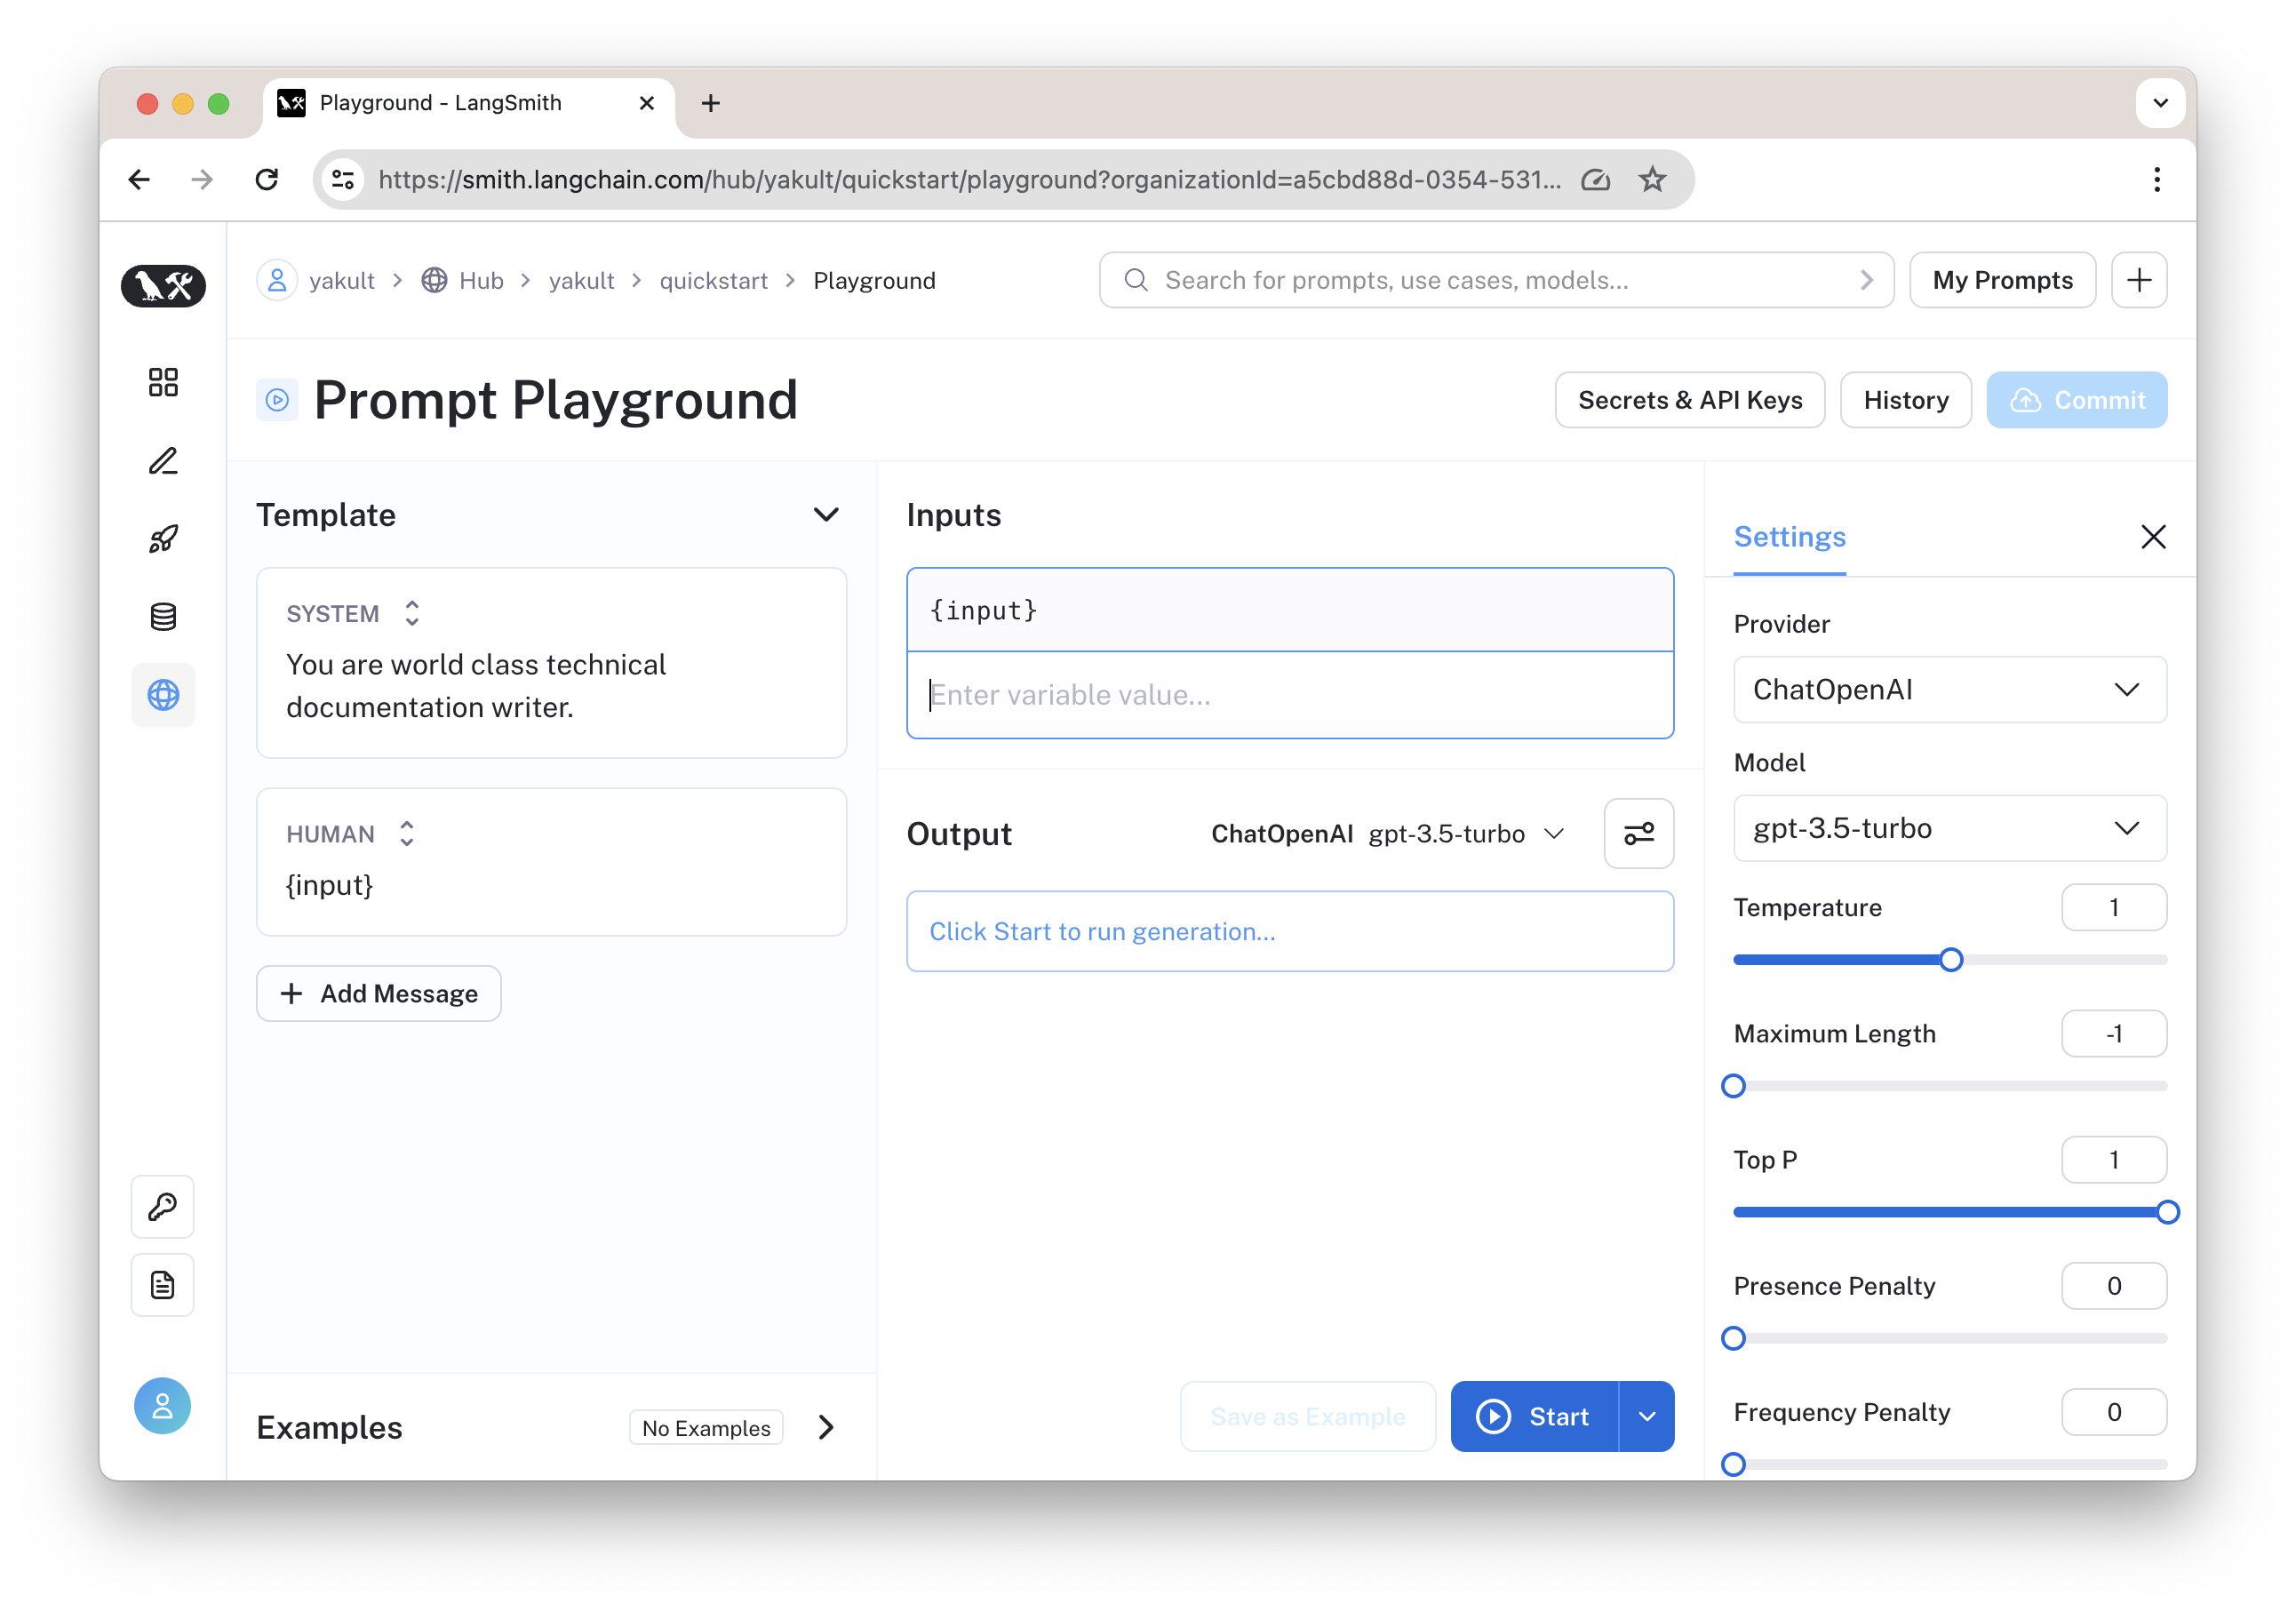This screenshot has width=2296, height=1612.
Task: Click the Top P value box
Action: tap(2114, 1160)
